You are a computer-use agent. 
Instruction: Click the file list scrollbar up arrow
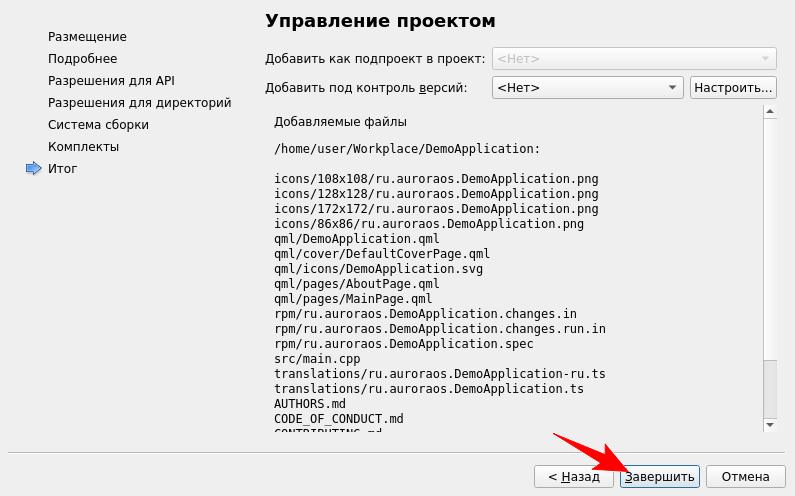(769, 111)
